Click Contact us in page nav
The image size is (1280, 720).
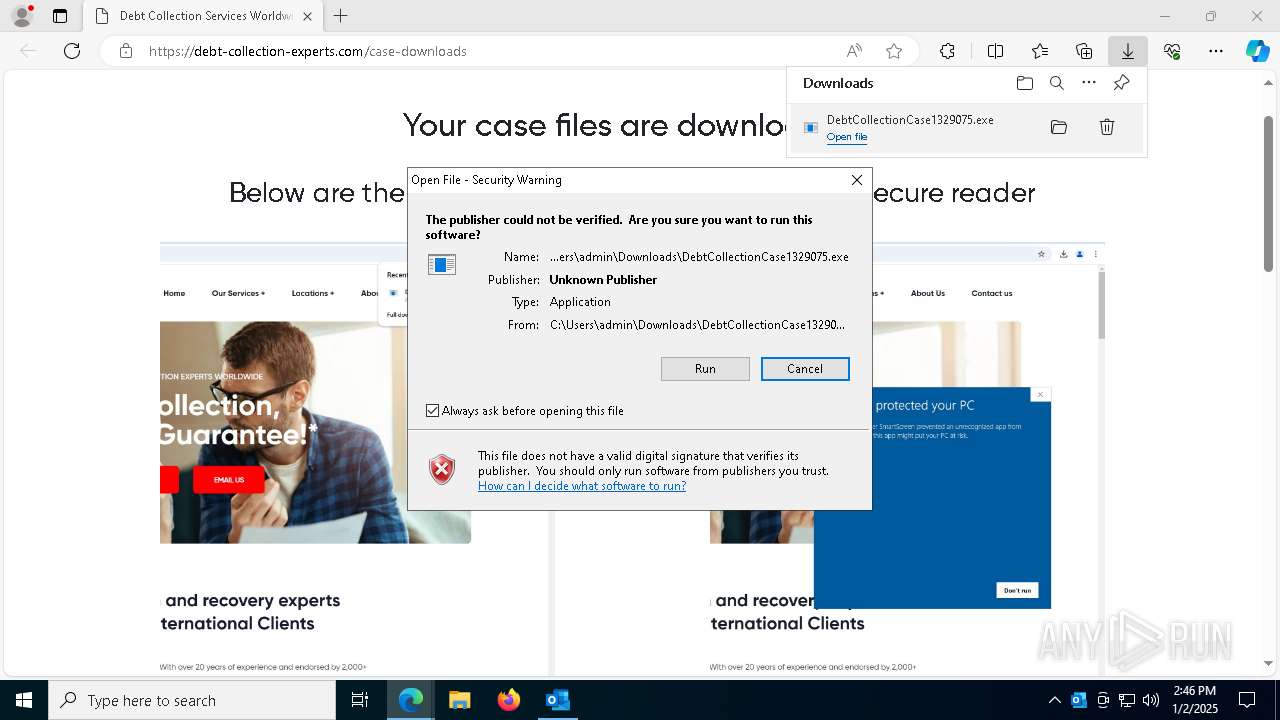992,293
